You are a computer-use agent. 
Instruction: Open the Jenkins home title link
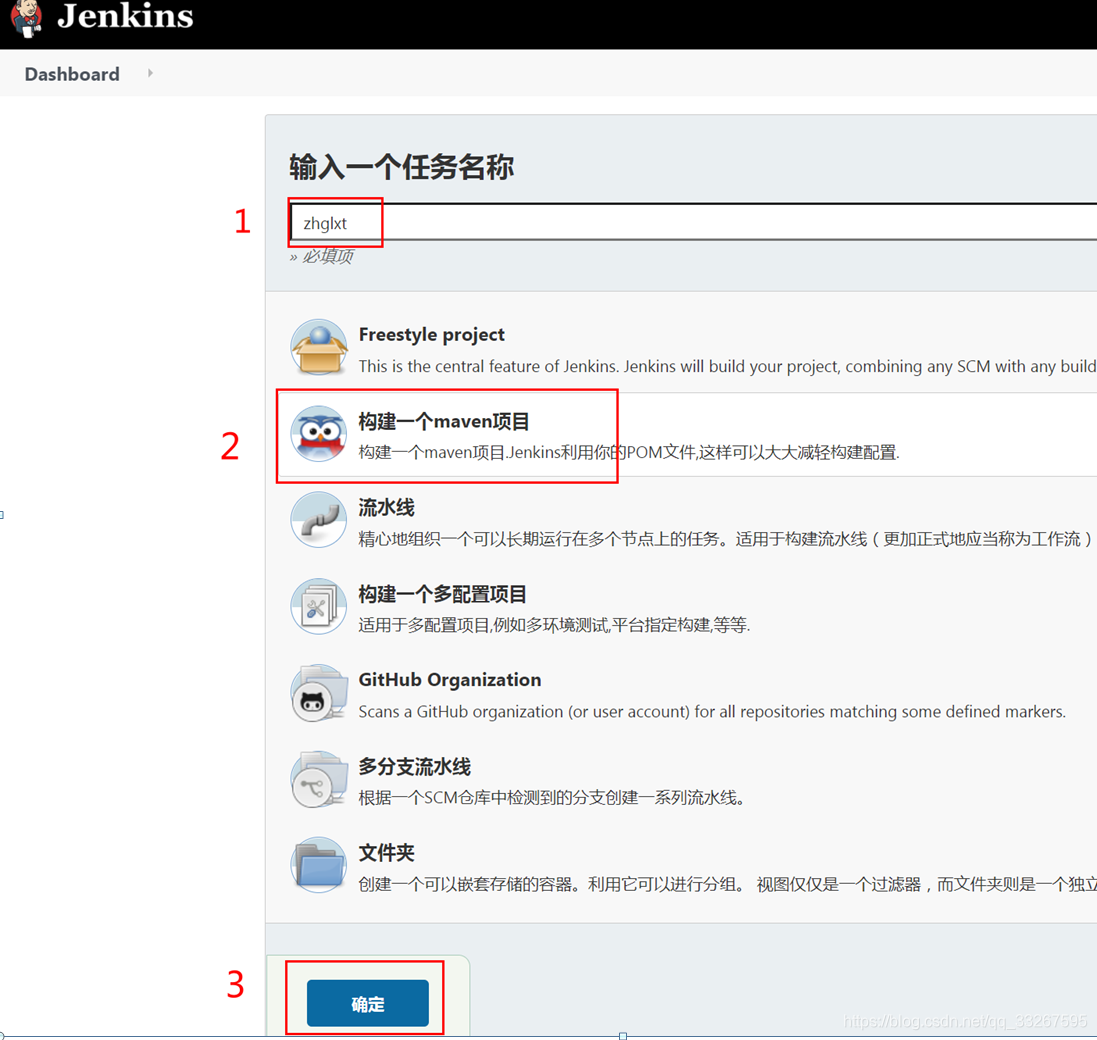click(x=125, y=16)
